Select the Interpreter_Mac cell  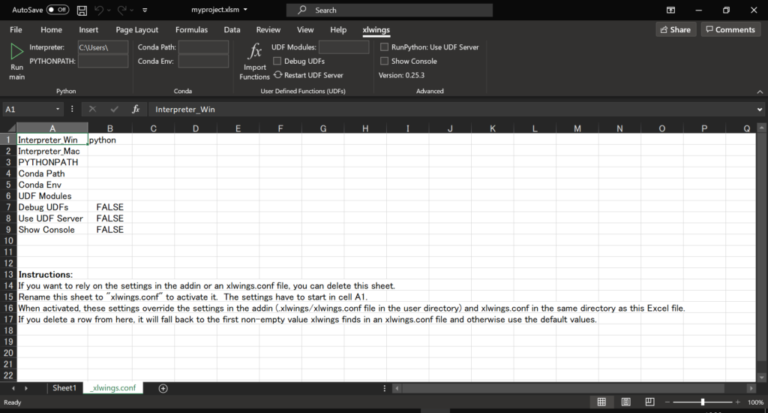pyautogui.click(x=52, y=151)
